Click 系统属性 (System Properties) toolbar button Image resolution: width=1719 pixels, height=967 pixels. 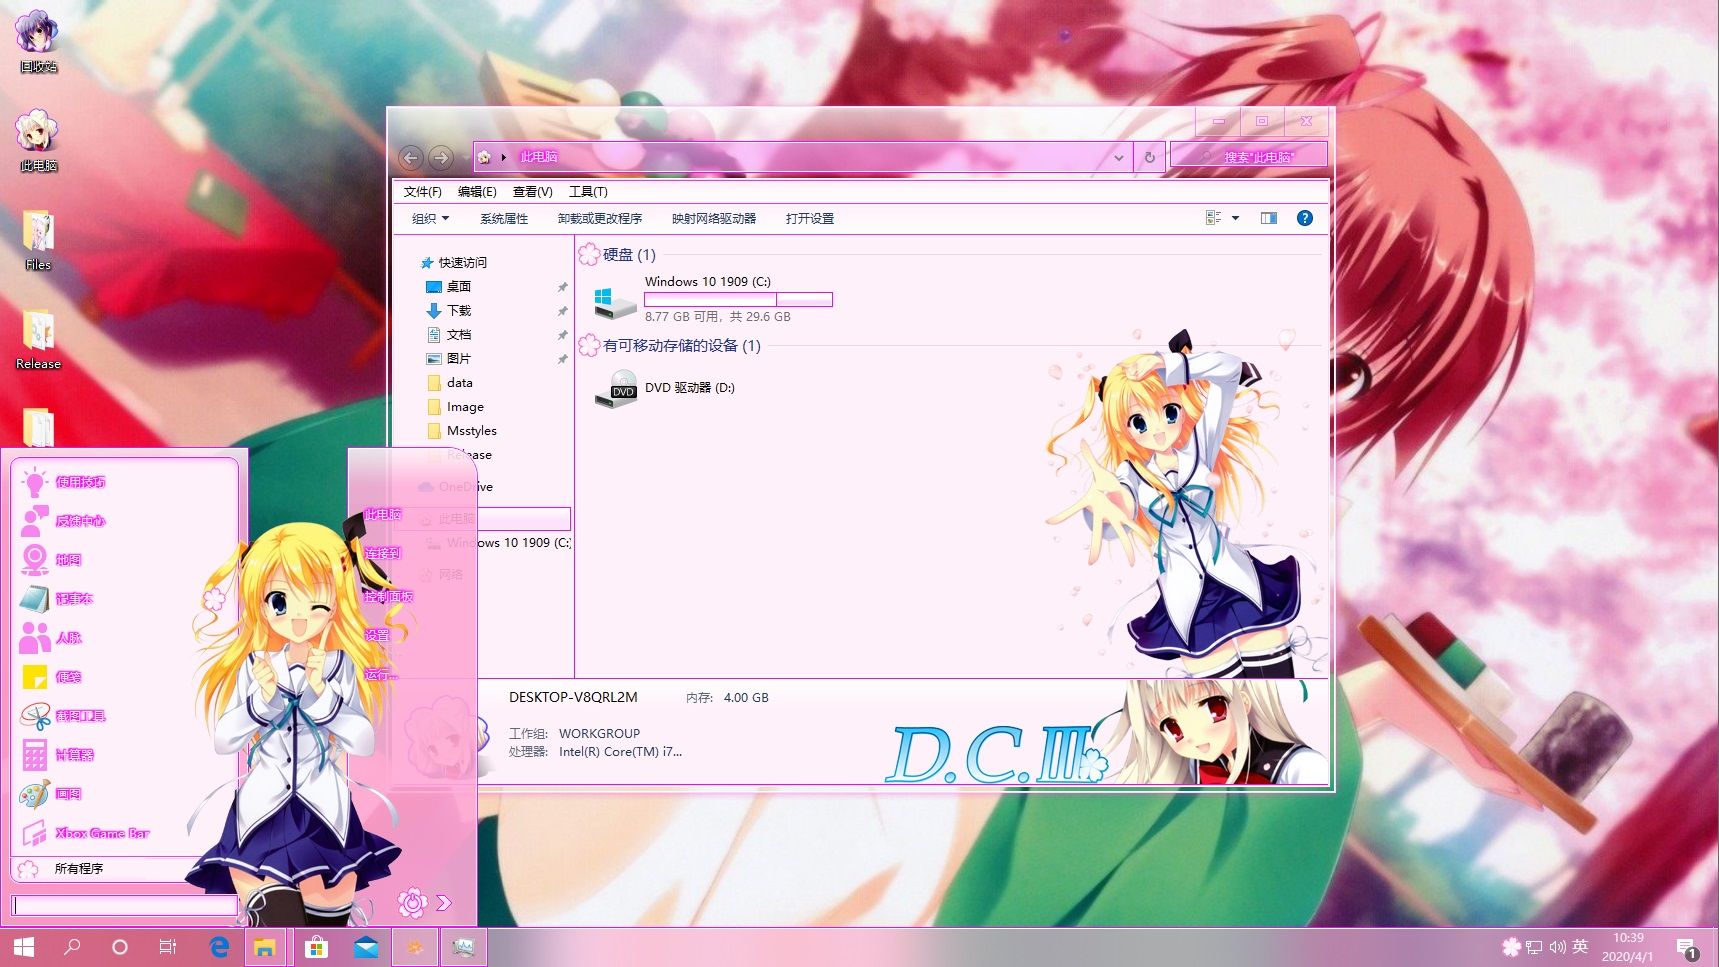pyautogui.click(x=503, y=218)
